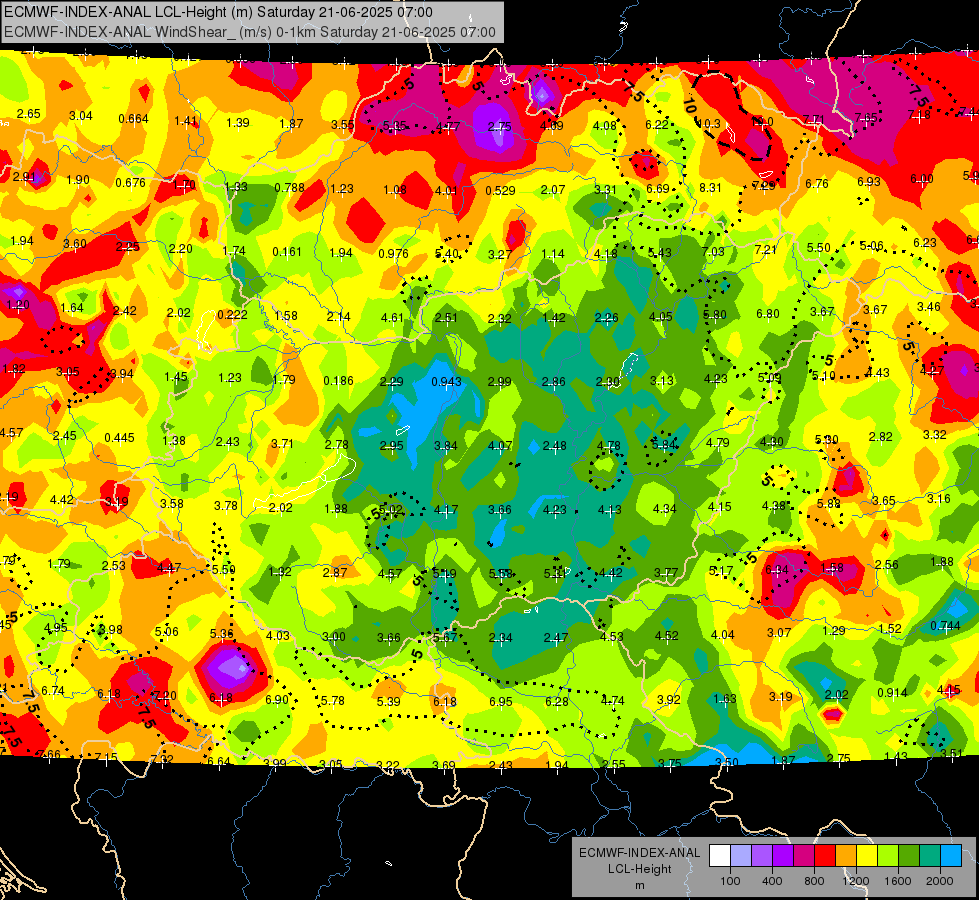The width and height of the screenshot is (979, 900).
Task: Click the wind shear value 0.676
Action: click(130, 182)
